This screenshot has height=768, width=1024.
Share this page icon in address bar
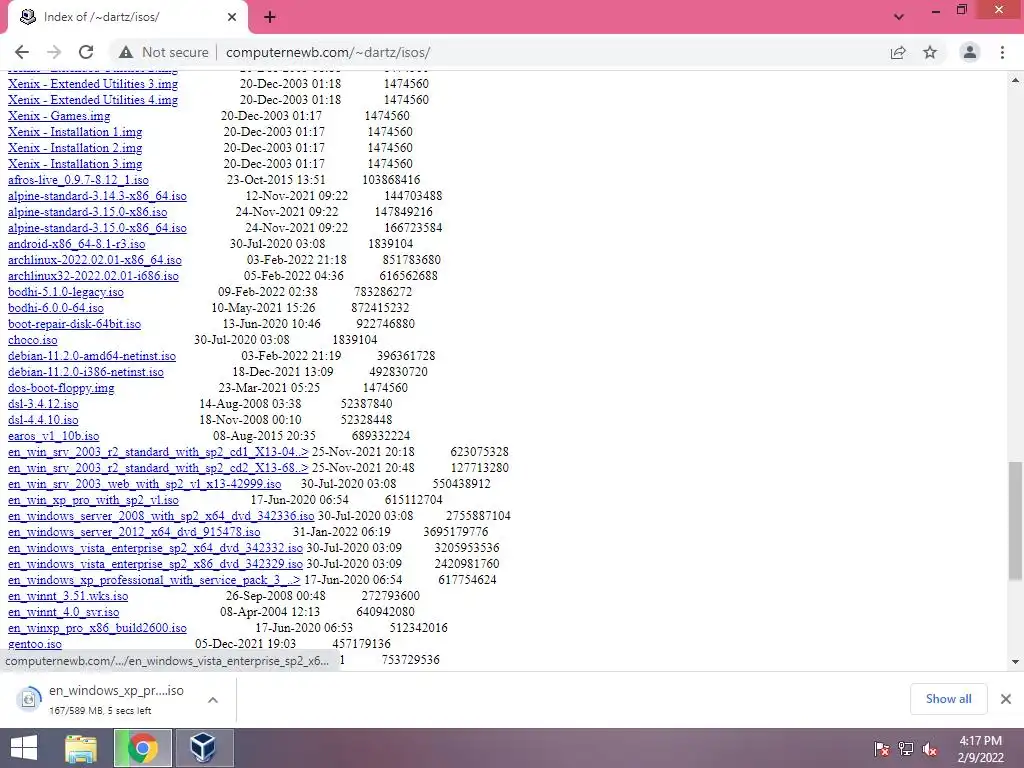(898, 52)
